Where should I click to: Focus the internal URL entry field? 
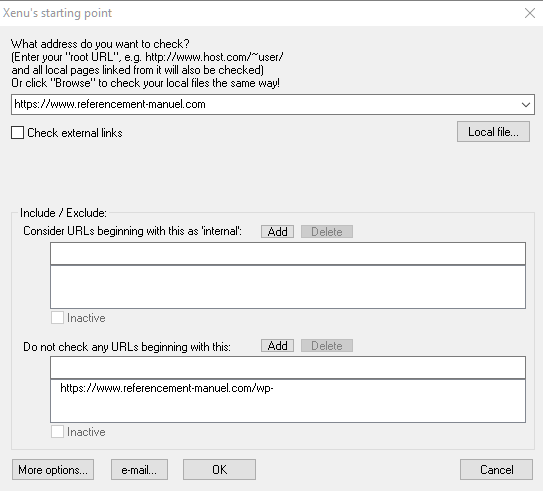click(288, 254)
